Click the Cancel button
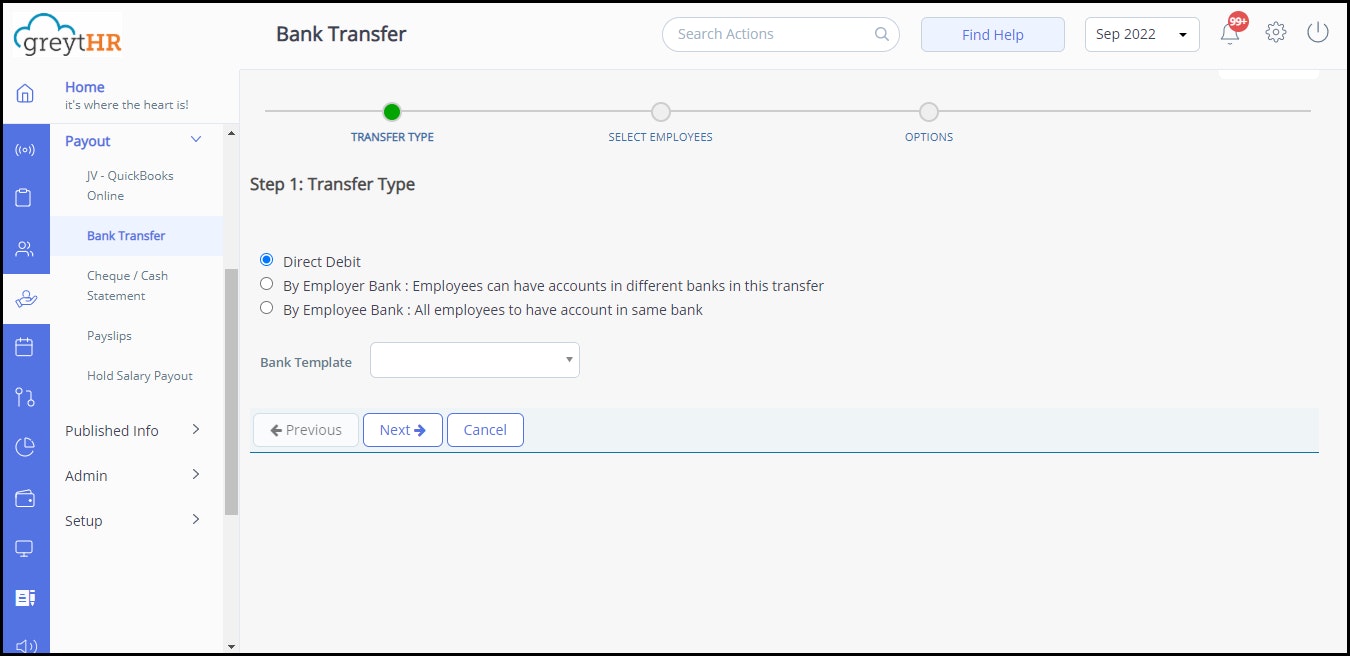The image size is (1350, 656). (485, 430)
